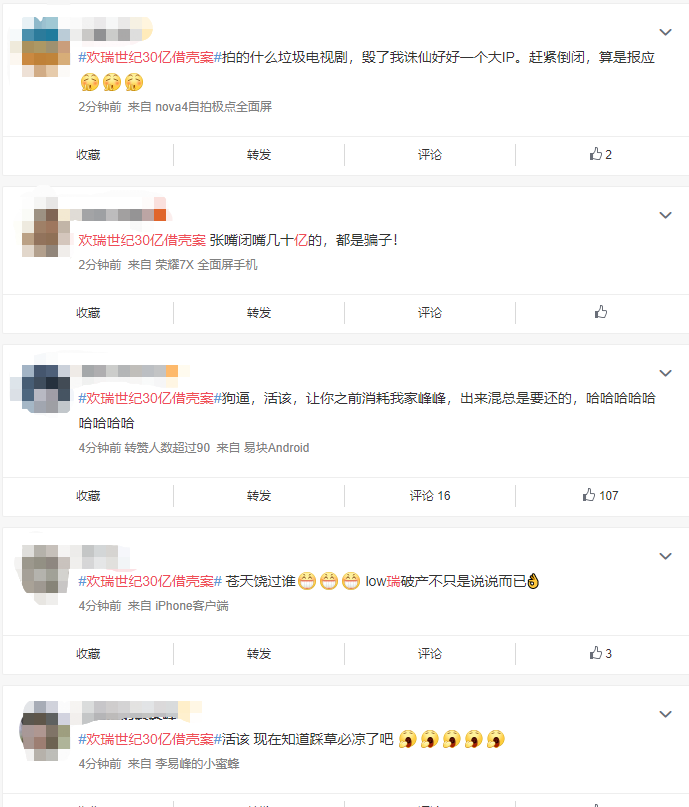Like the 荣耀7X post with no likes
689x807 pixels.
(x=600, y=312)
